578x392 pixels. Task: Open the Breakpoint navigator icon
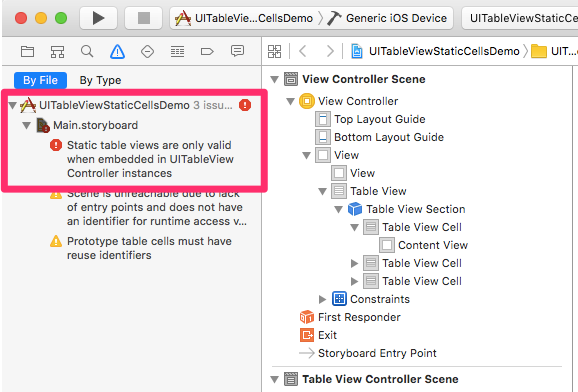[207, 51]
